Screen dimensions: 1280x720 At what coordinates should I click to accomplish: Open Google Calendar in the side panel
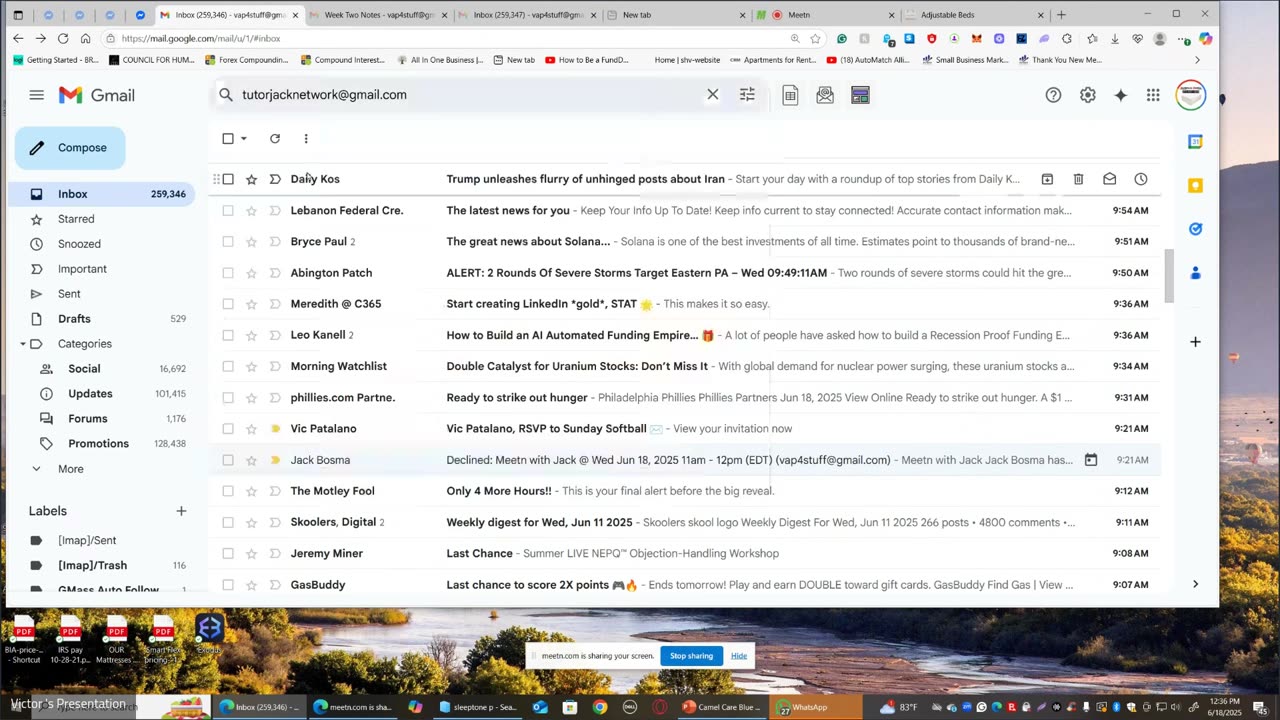click(1195, 142)
